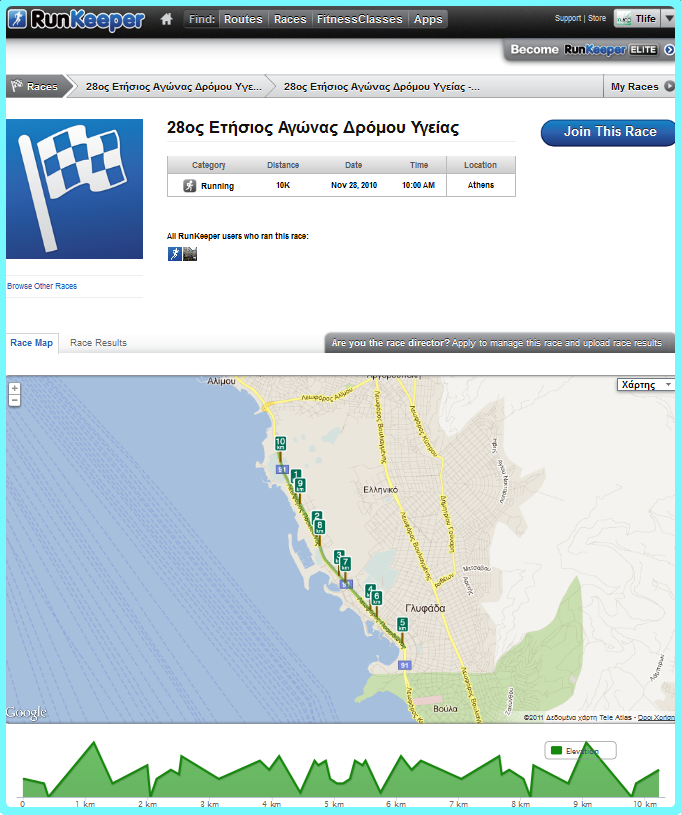The height and width of the screenshot is (815, 681).
Task: Click the Store link
Action: [x=597, y=18]
